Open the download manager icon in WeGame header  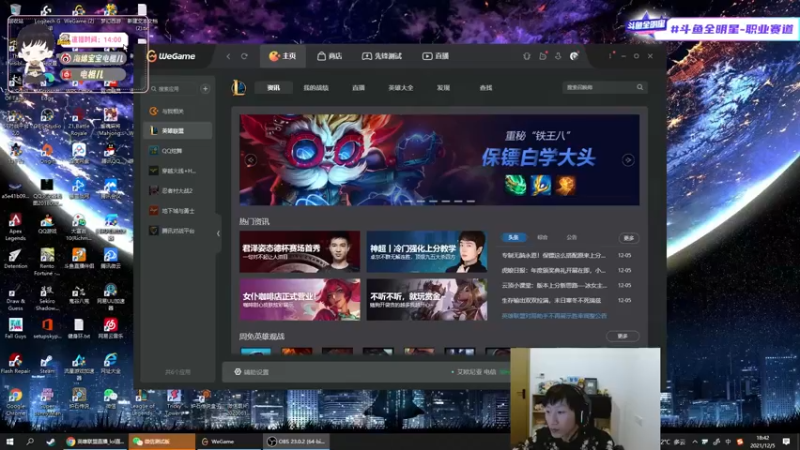558,56
